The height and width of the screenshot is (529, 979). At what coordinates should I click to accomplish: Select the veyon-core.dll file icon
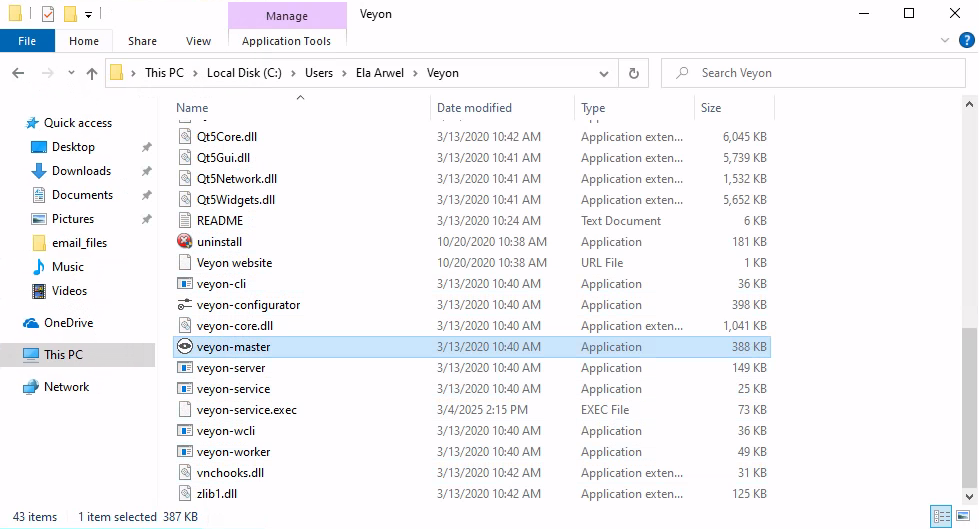click(x=185, y=326)
